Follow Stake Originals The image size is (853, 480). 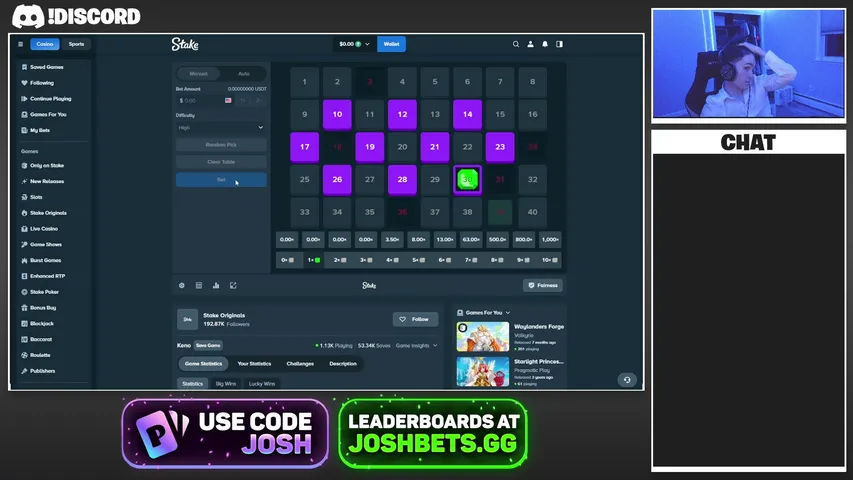pos(415,319)
